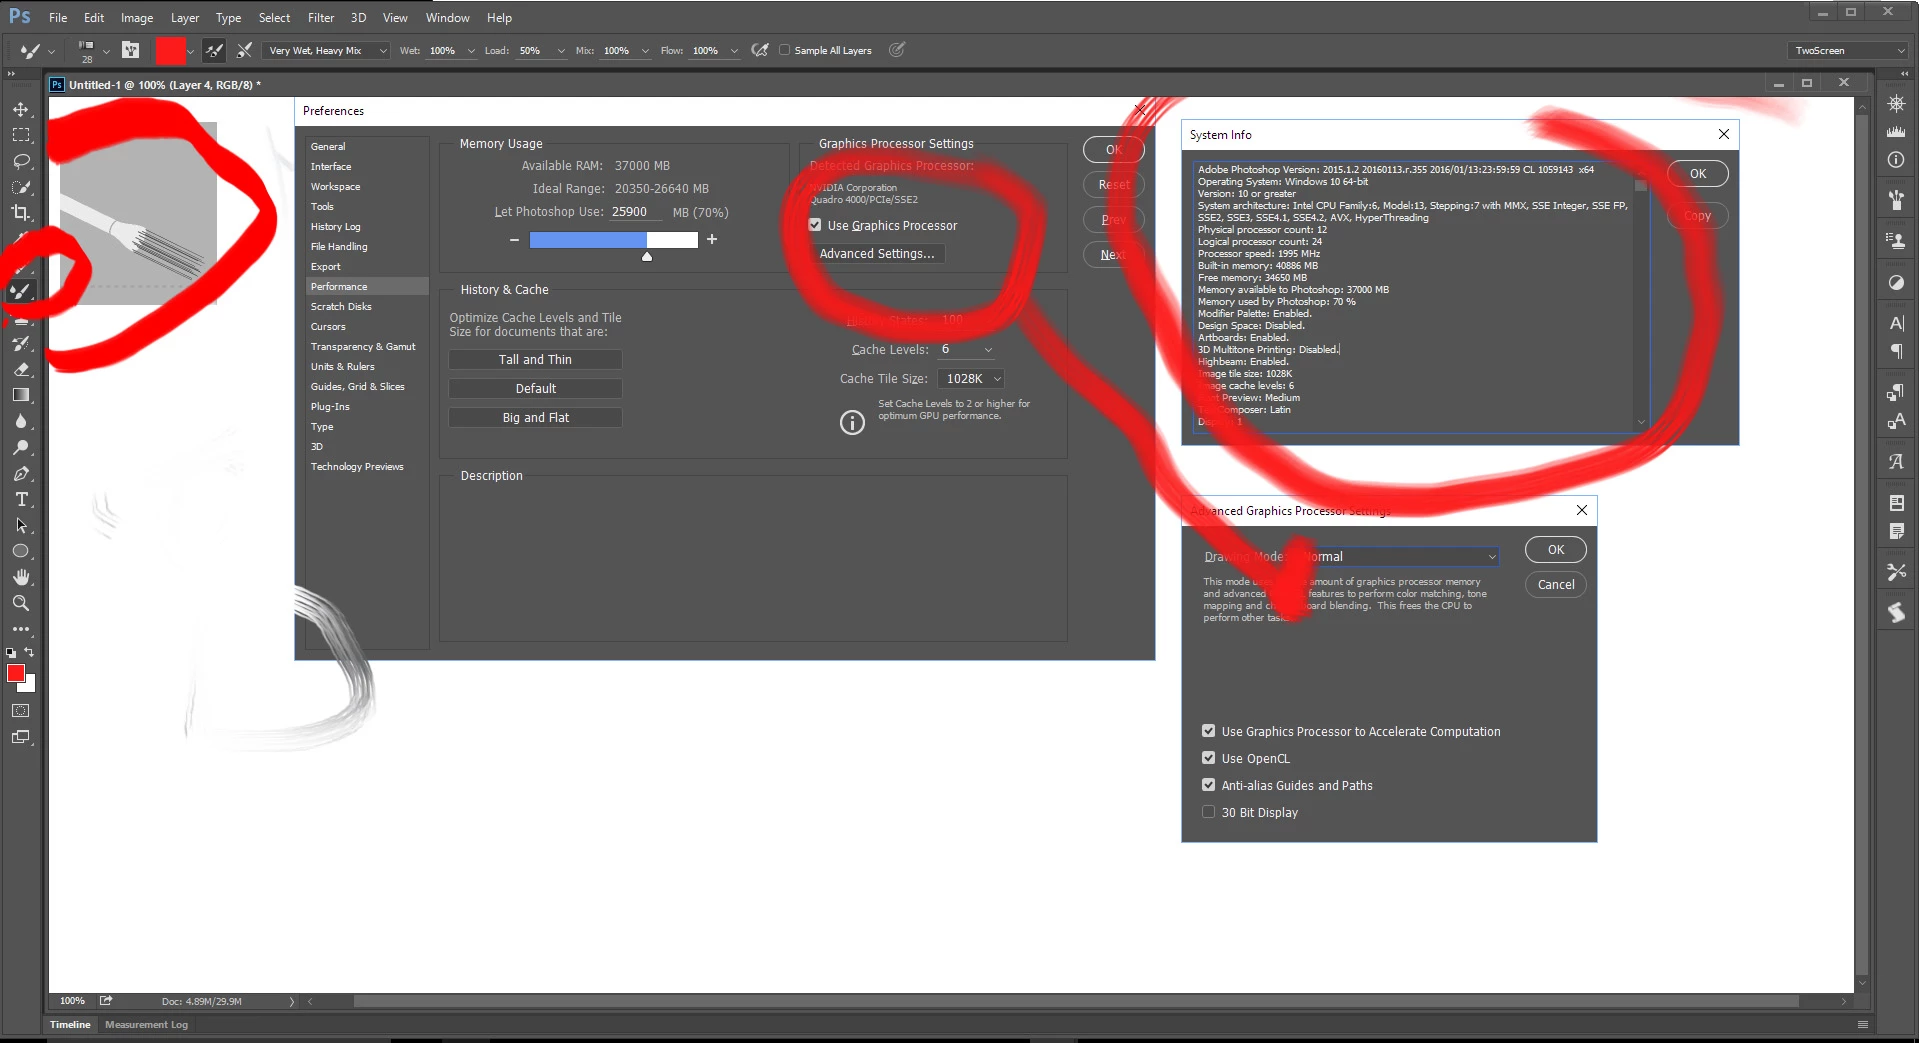Viewport: 1919px width, 1043px height.
Task: Open the Window menu
Action: [x=447, y=17]
